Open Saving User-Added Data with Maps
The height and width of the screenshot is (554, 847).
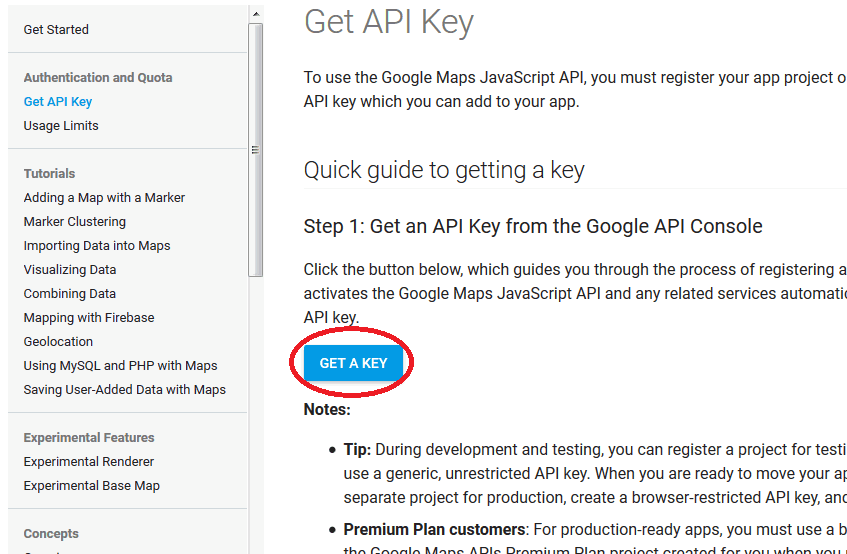coord(125,390)
